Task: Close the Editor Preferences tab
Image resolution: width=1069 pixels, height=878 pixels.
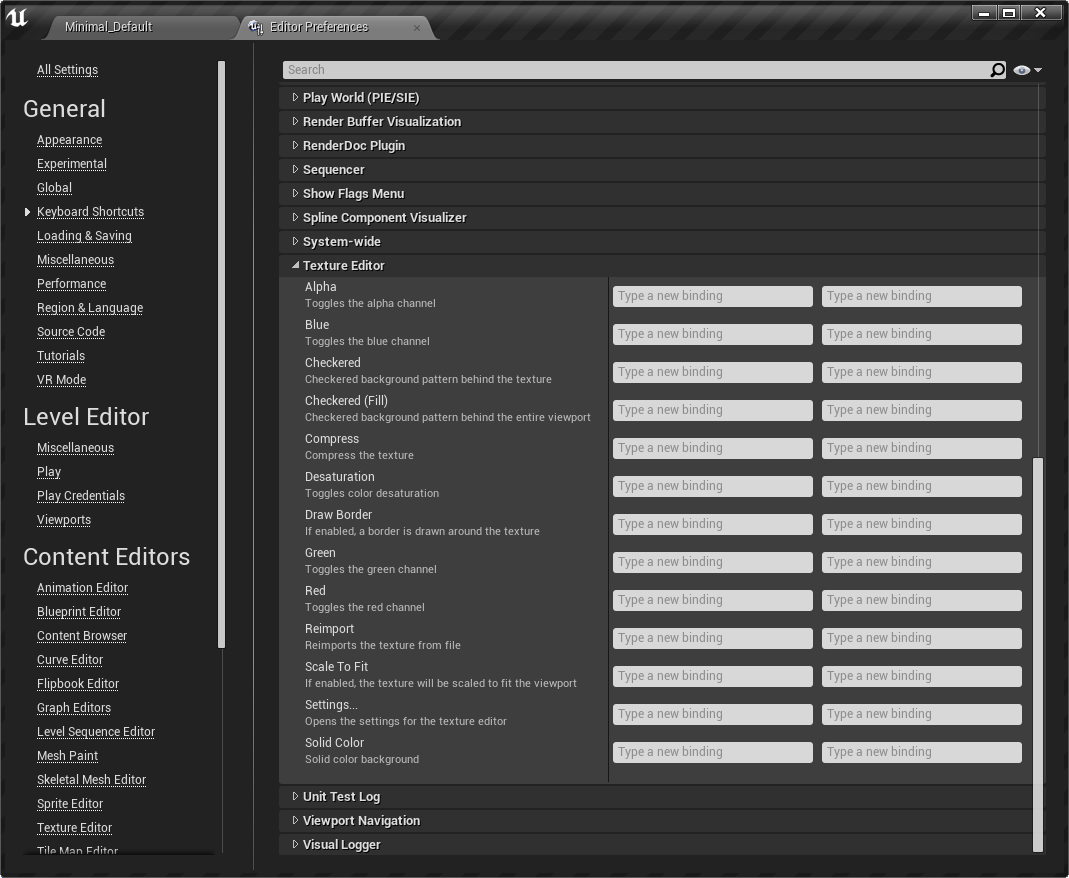Action: pos(417,28)
